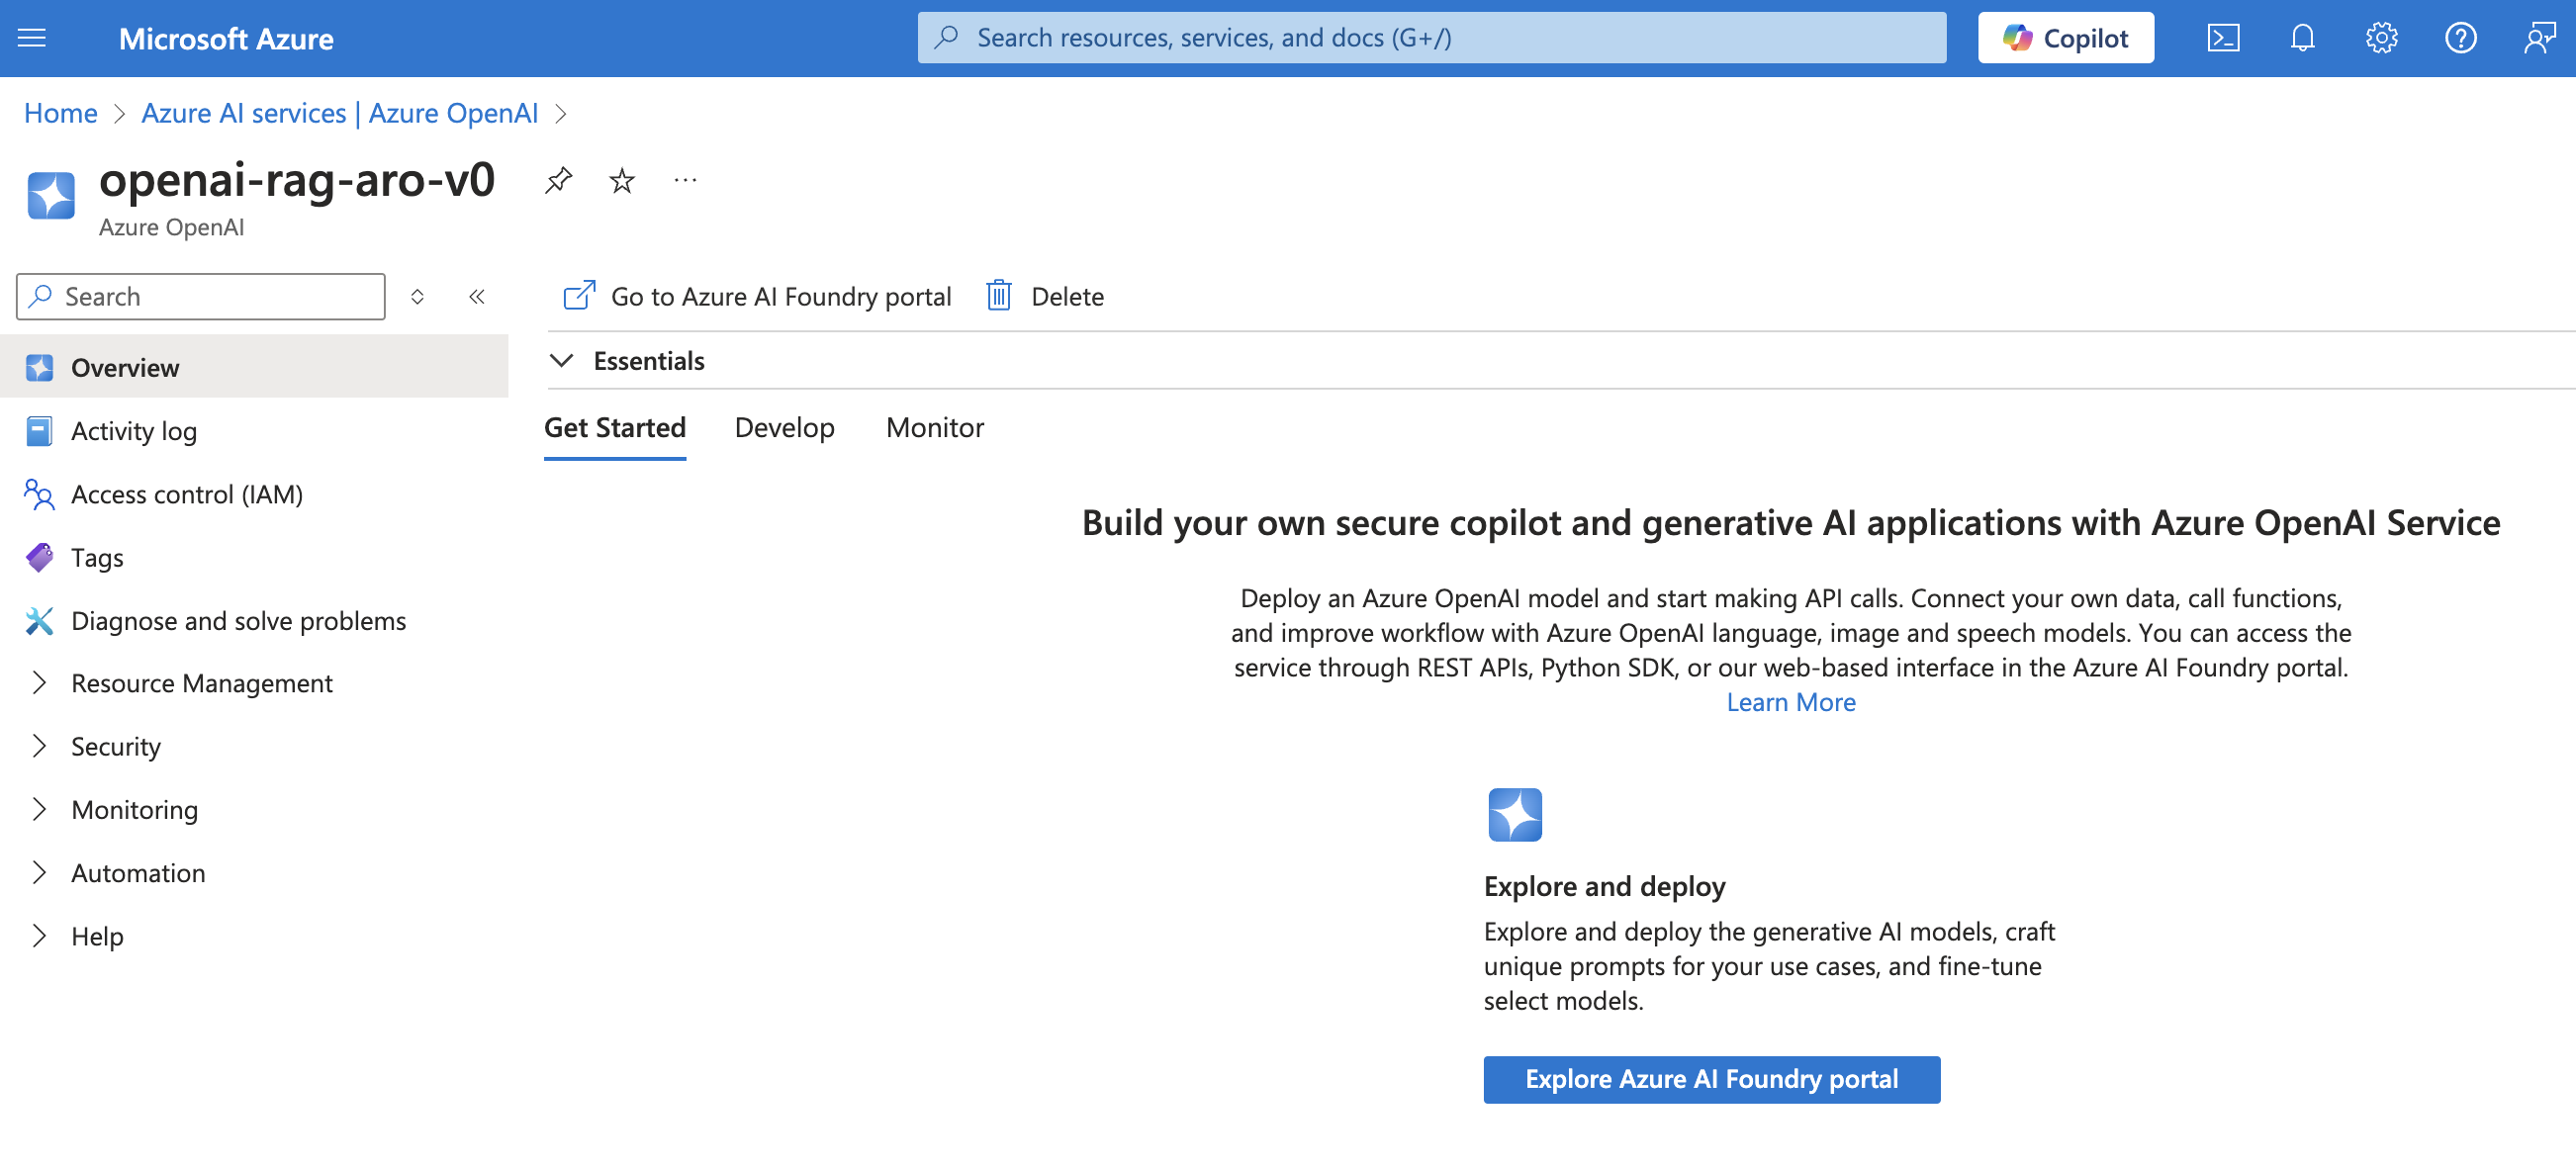This screenshot has width=2576, height=1167.
Task: Add openai-rag-aro-v0 to favorites star
Action: click(621, 181)
